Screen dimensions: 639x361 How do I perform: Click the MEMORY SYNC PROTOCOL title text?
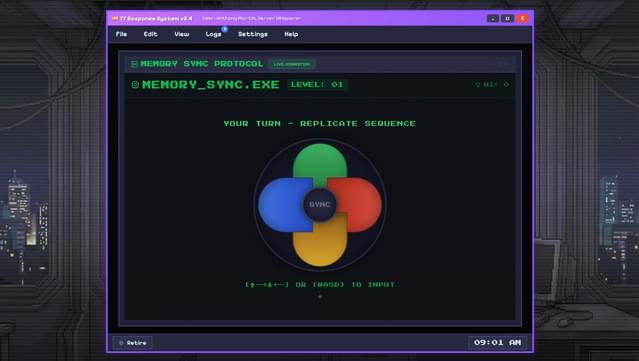(202, 64)
